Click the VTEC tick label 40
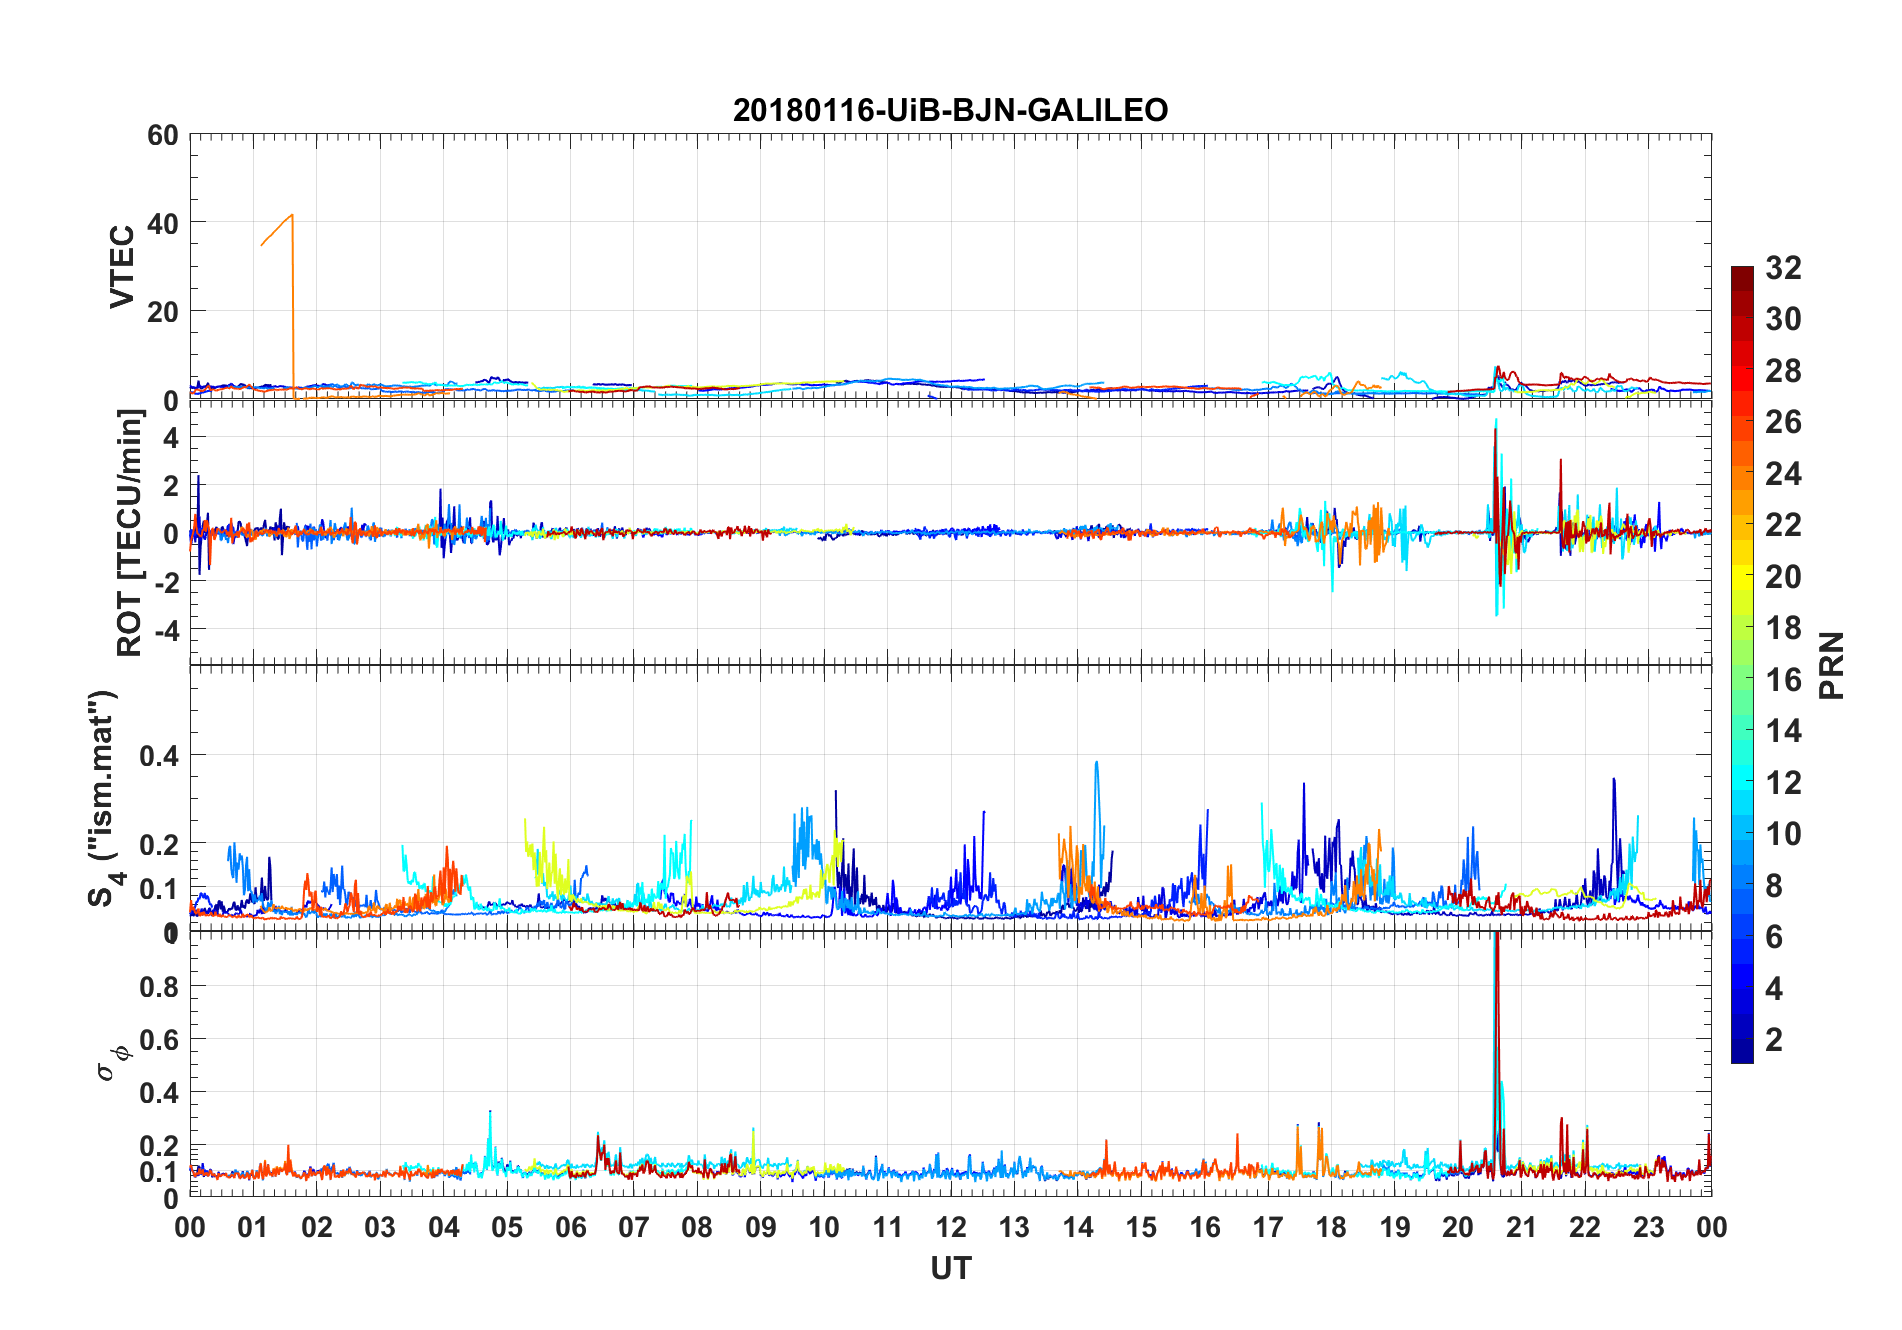This screenshot has height=1330, width=1902. (x=163, y=223)
